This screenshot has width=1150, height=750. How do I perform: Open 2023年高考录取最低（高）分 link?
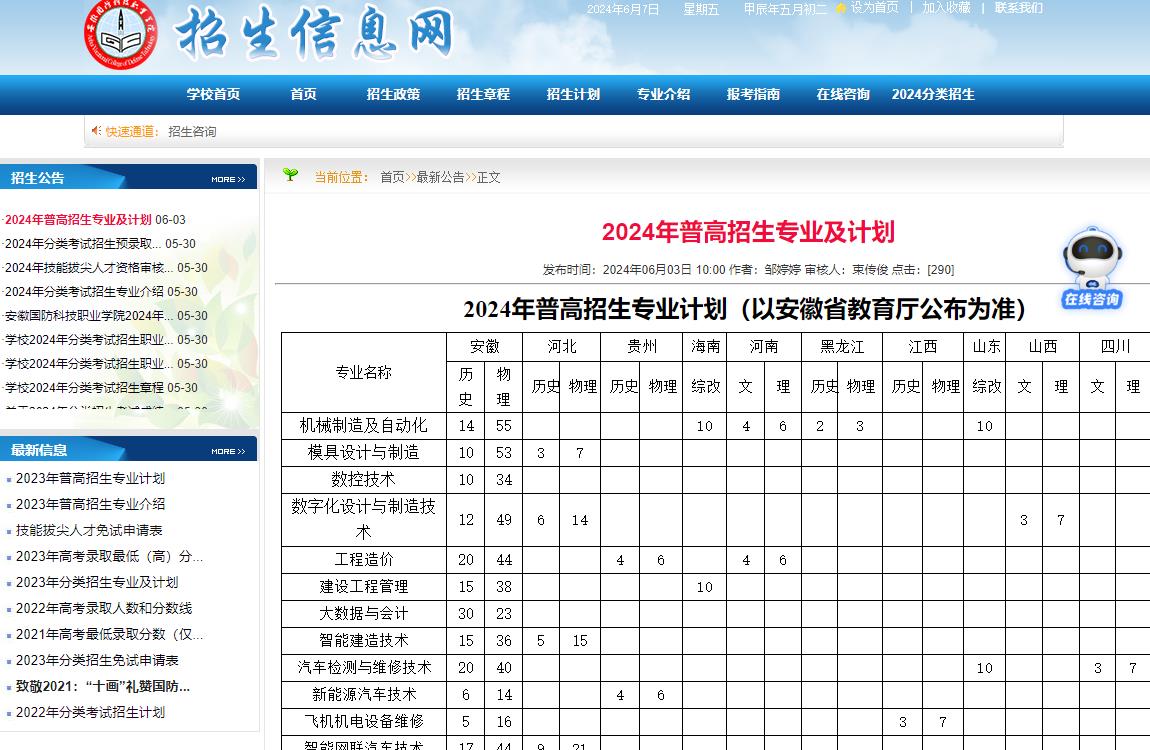(x=109, y=556)
